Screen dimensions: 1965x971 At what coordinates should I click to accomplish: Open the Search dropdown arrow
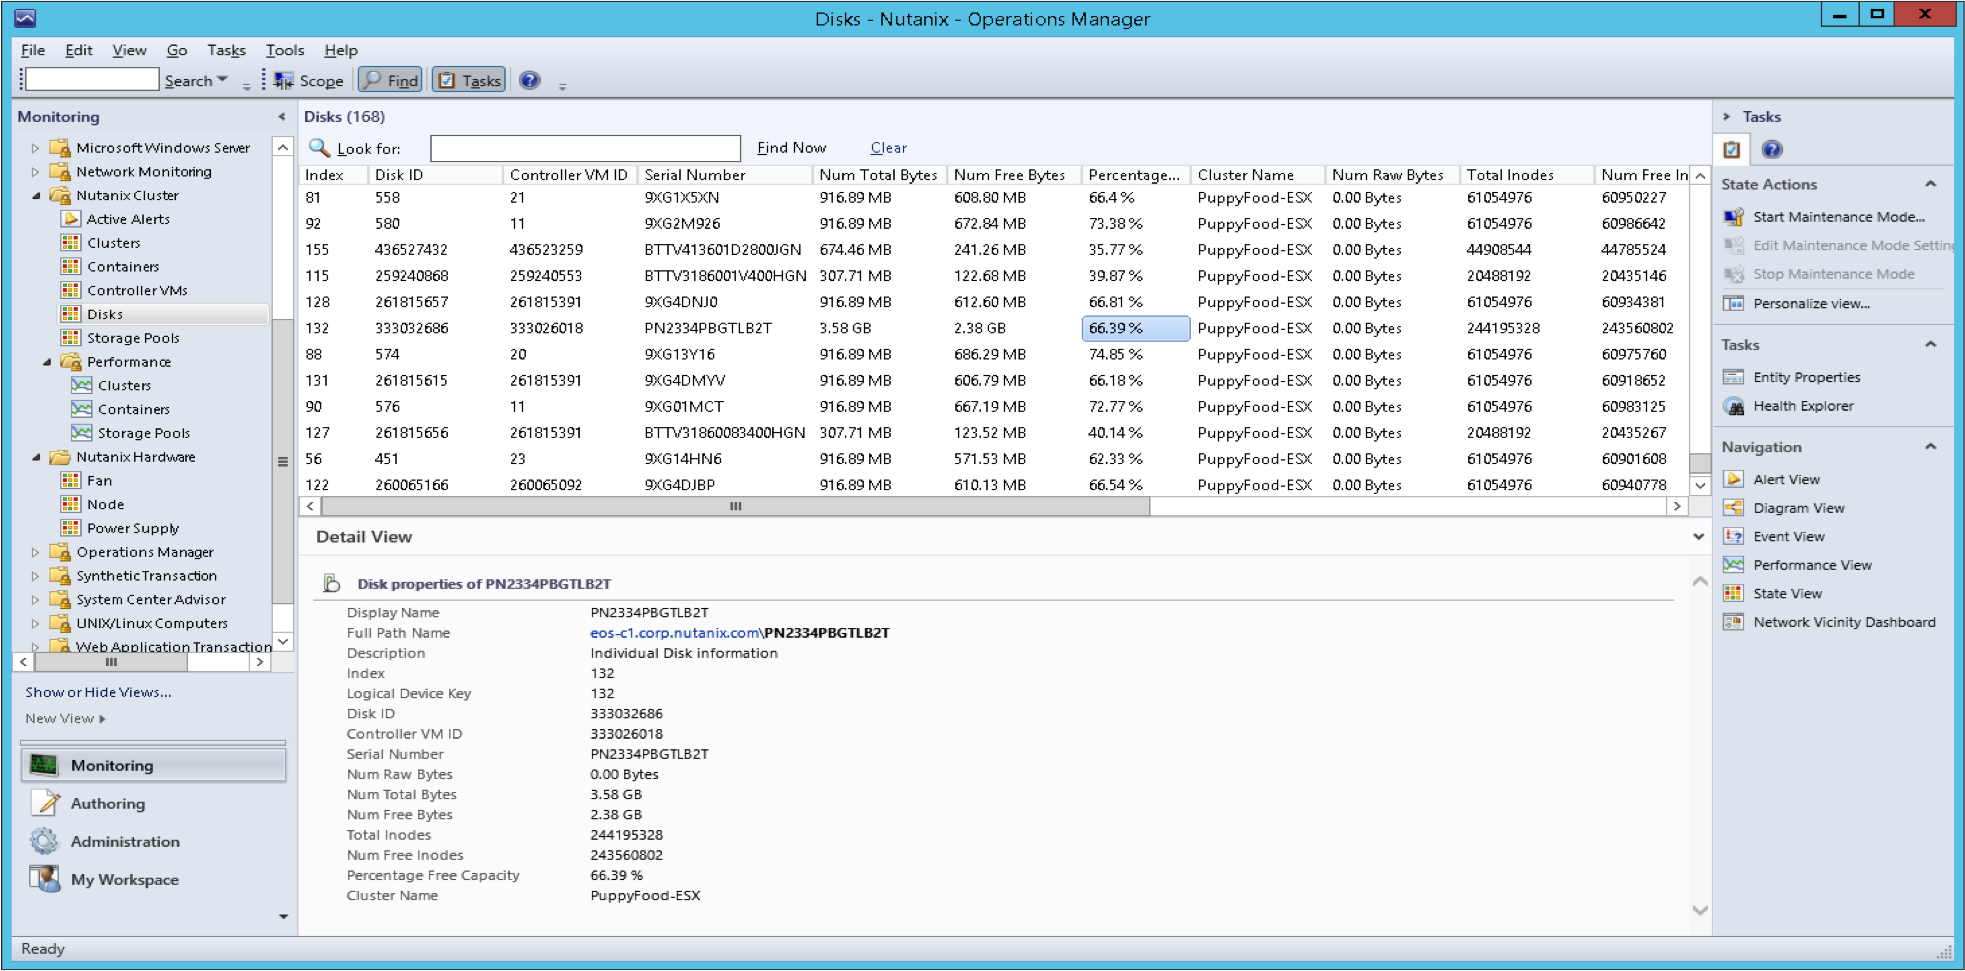[222, 80]
